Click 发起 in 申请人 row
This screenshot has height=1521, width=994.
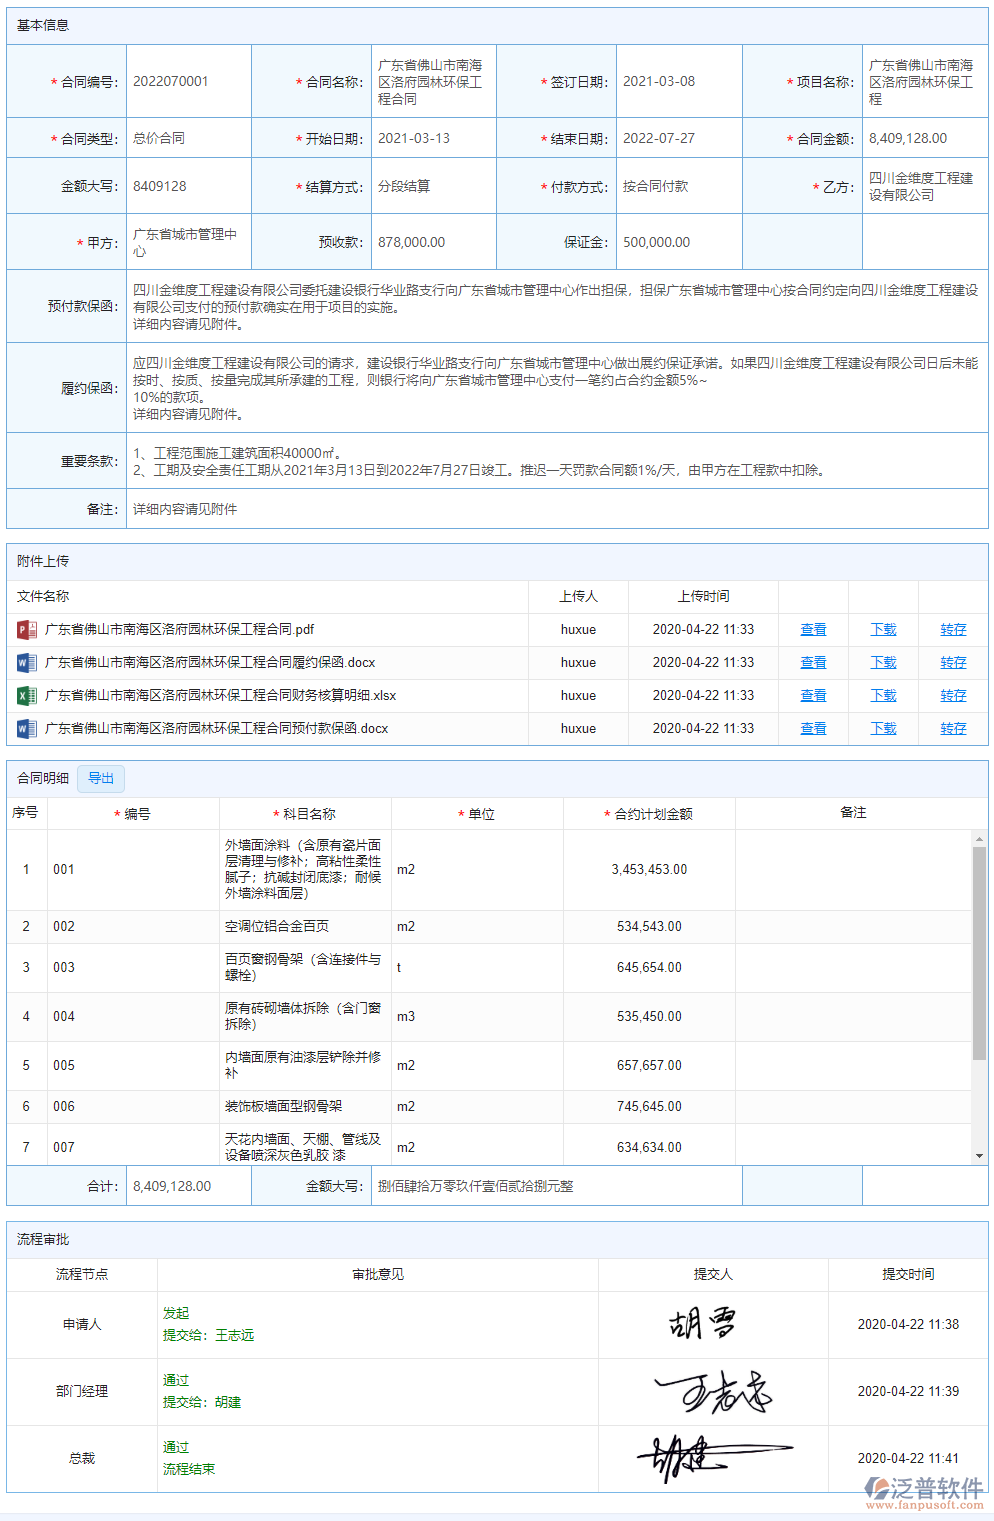176,1314
